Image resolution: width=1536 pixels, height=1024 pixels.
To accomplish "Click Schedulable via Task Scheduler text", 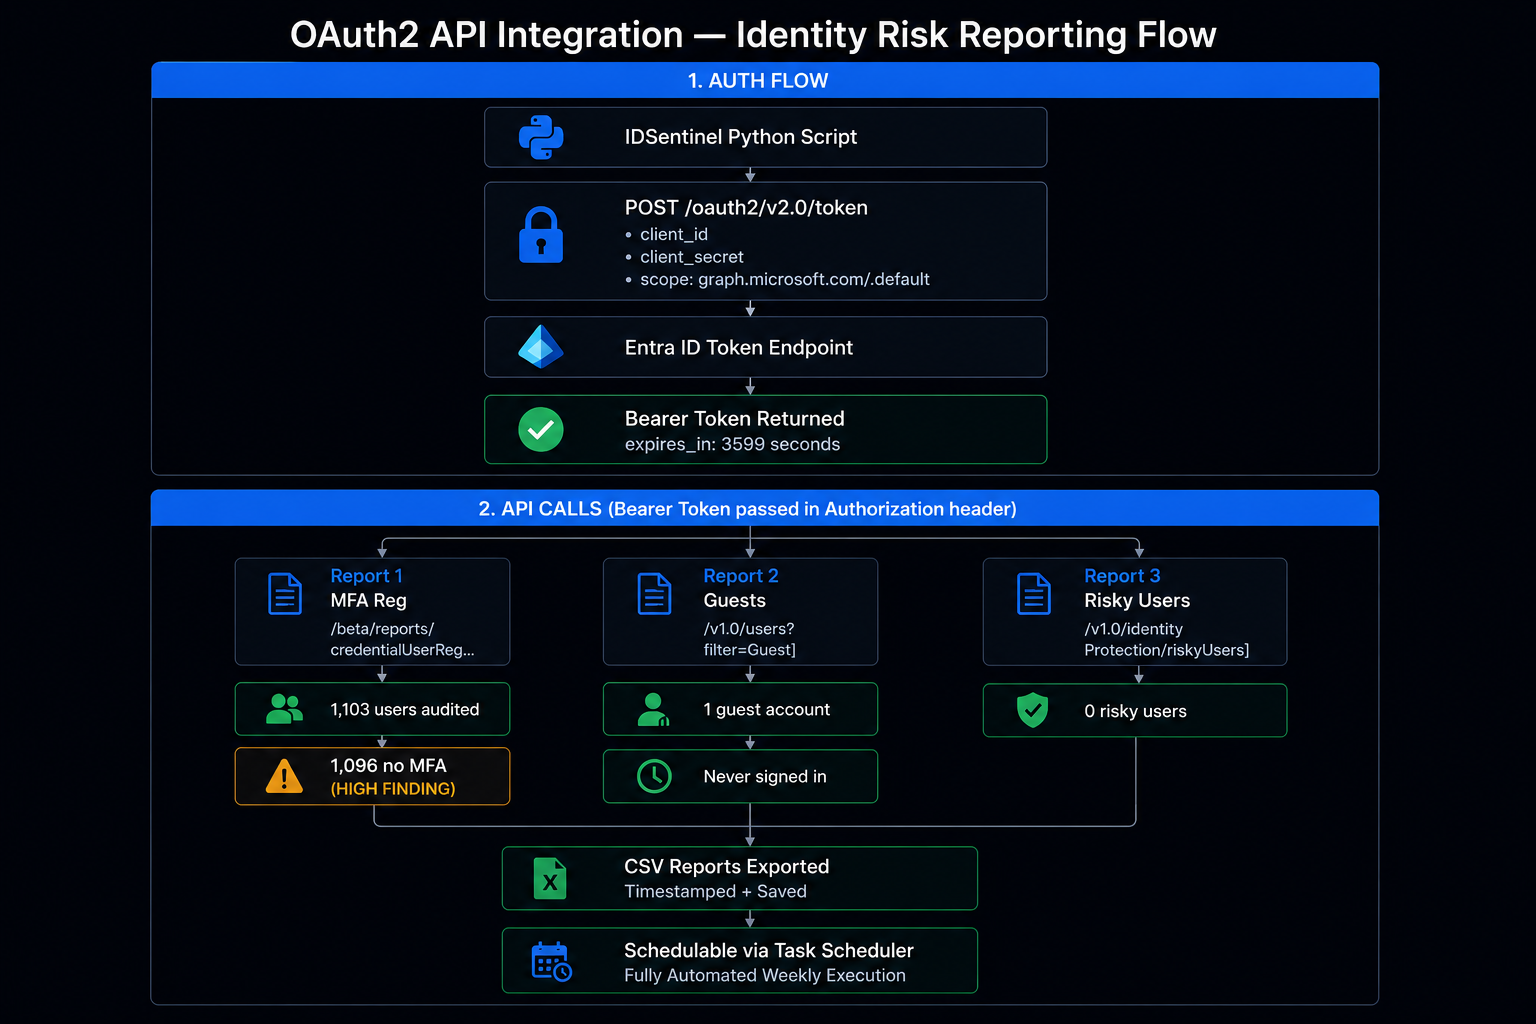I will (769, 951).
